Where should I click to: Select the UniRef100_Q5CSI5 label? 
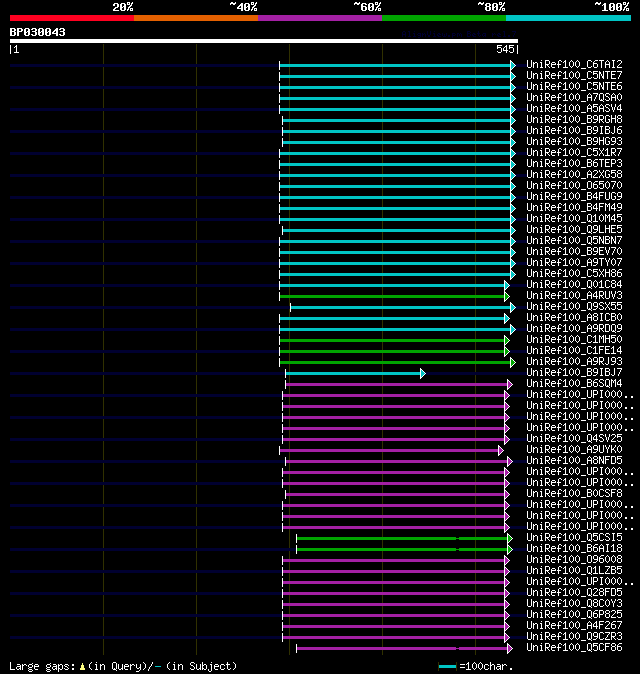[x=574, y=538]
